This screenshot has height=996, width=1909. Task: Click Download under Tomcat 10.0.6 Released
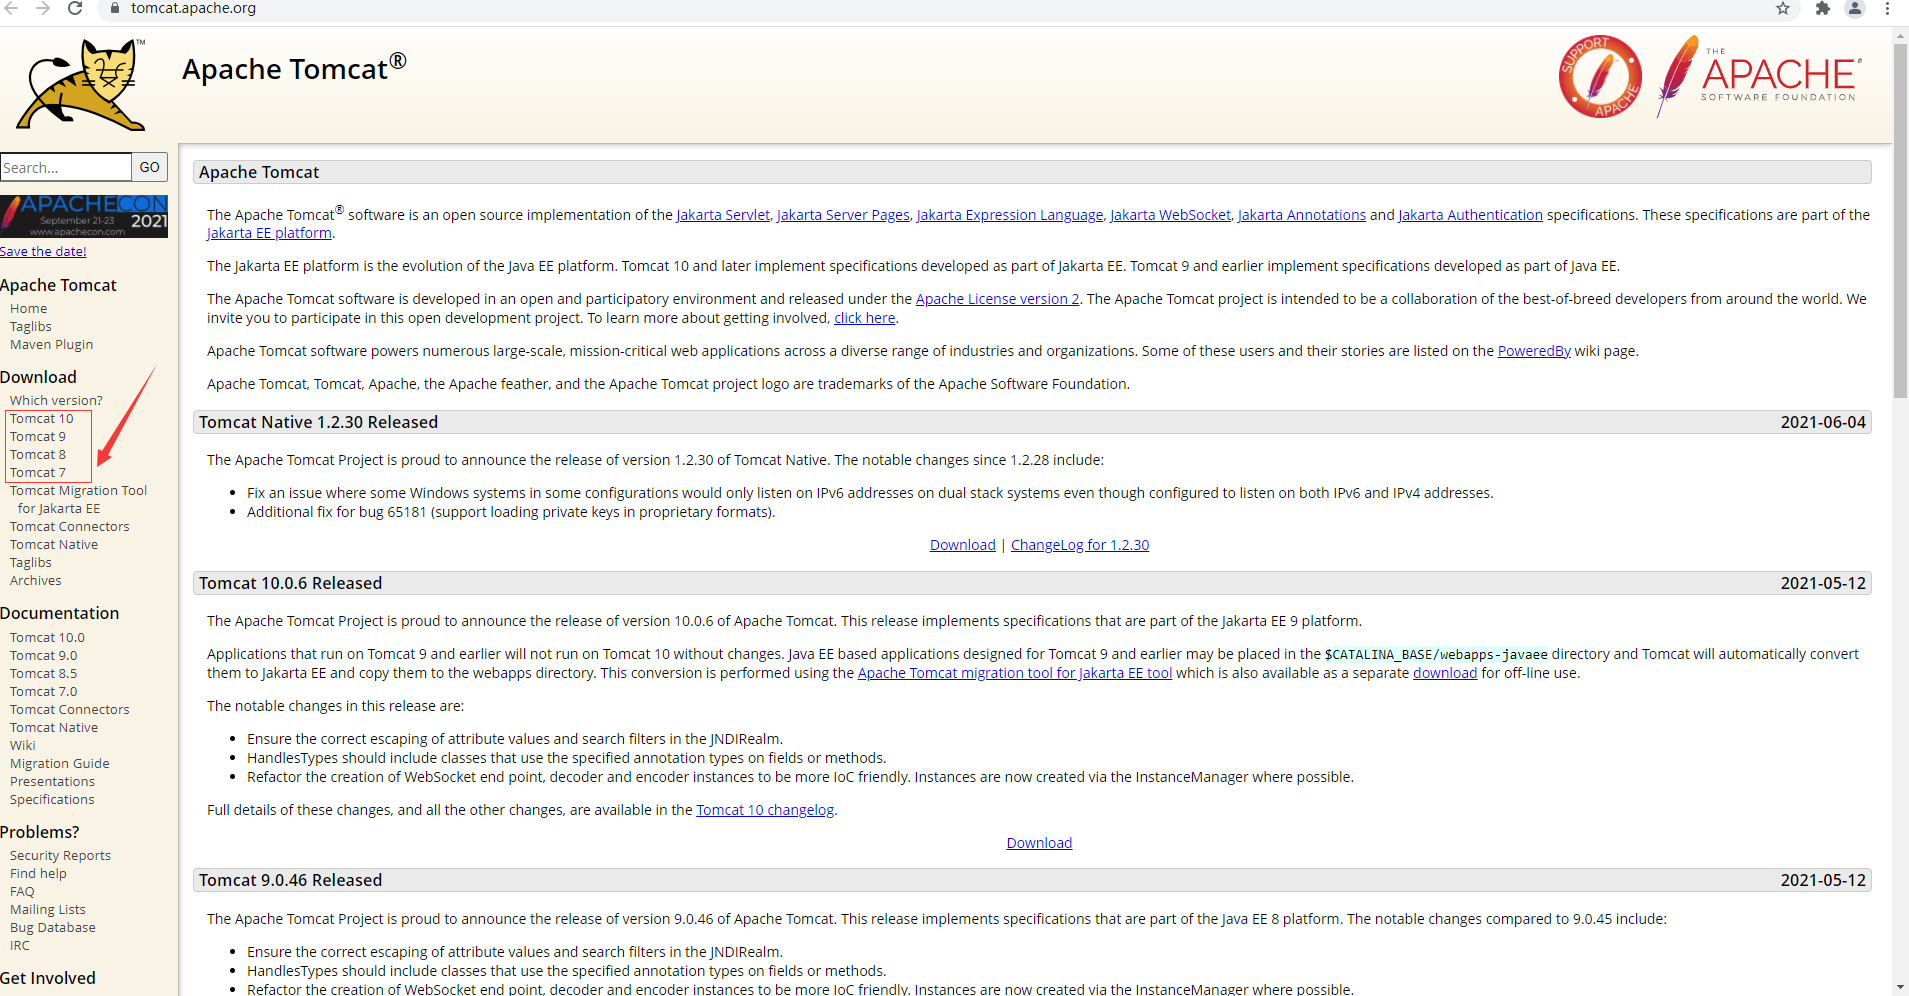point(1039,843)
